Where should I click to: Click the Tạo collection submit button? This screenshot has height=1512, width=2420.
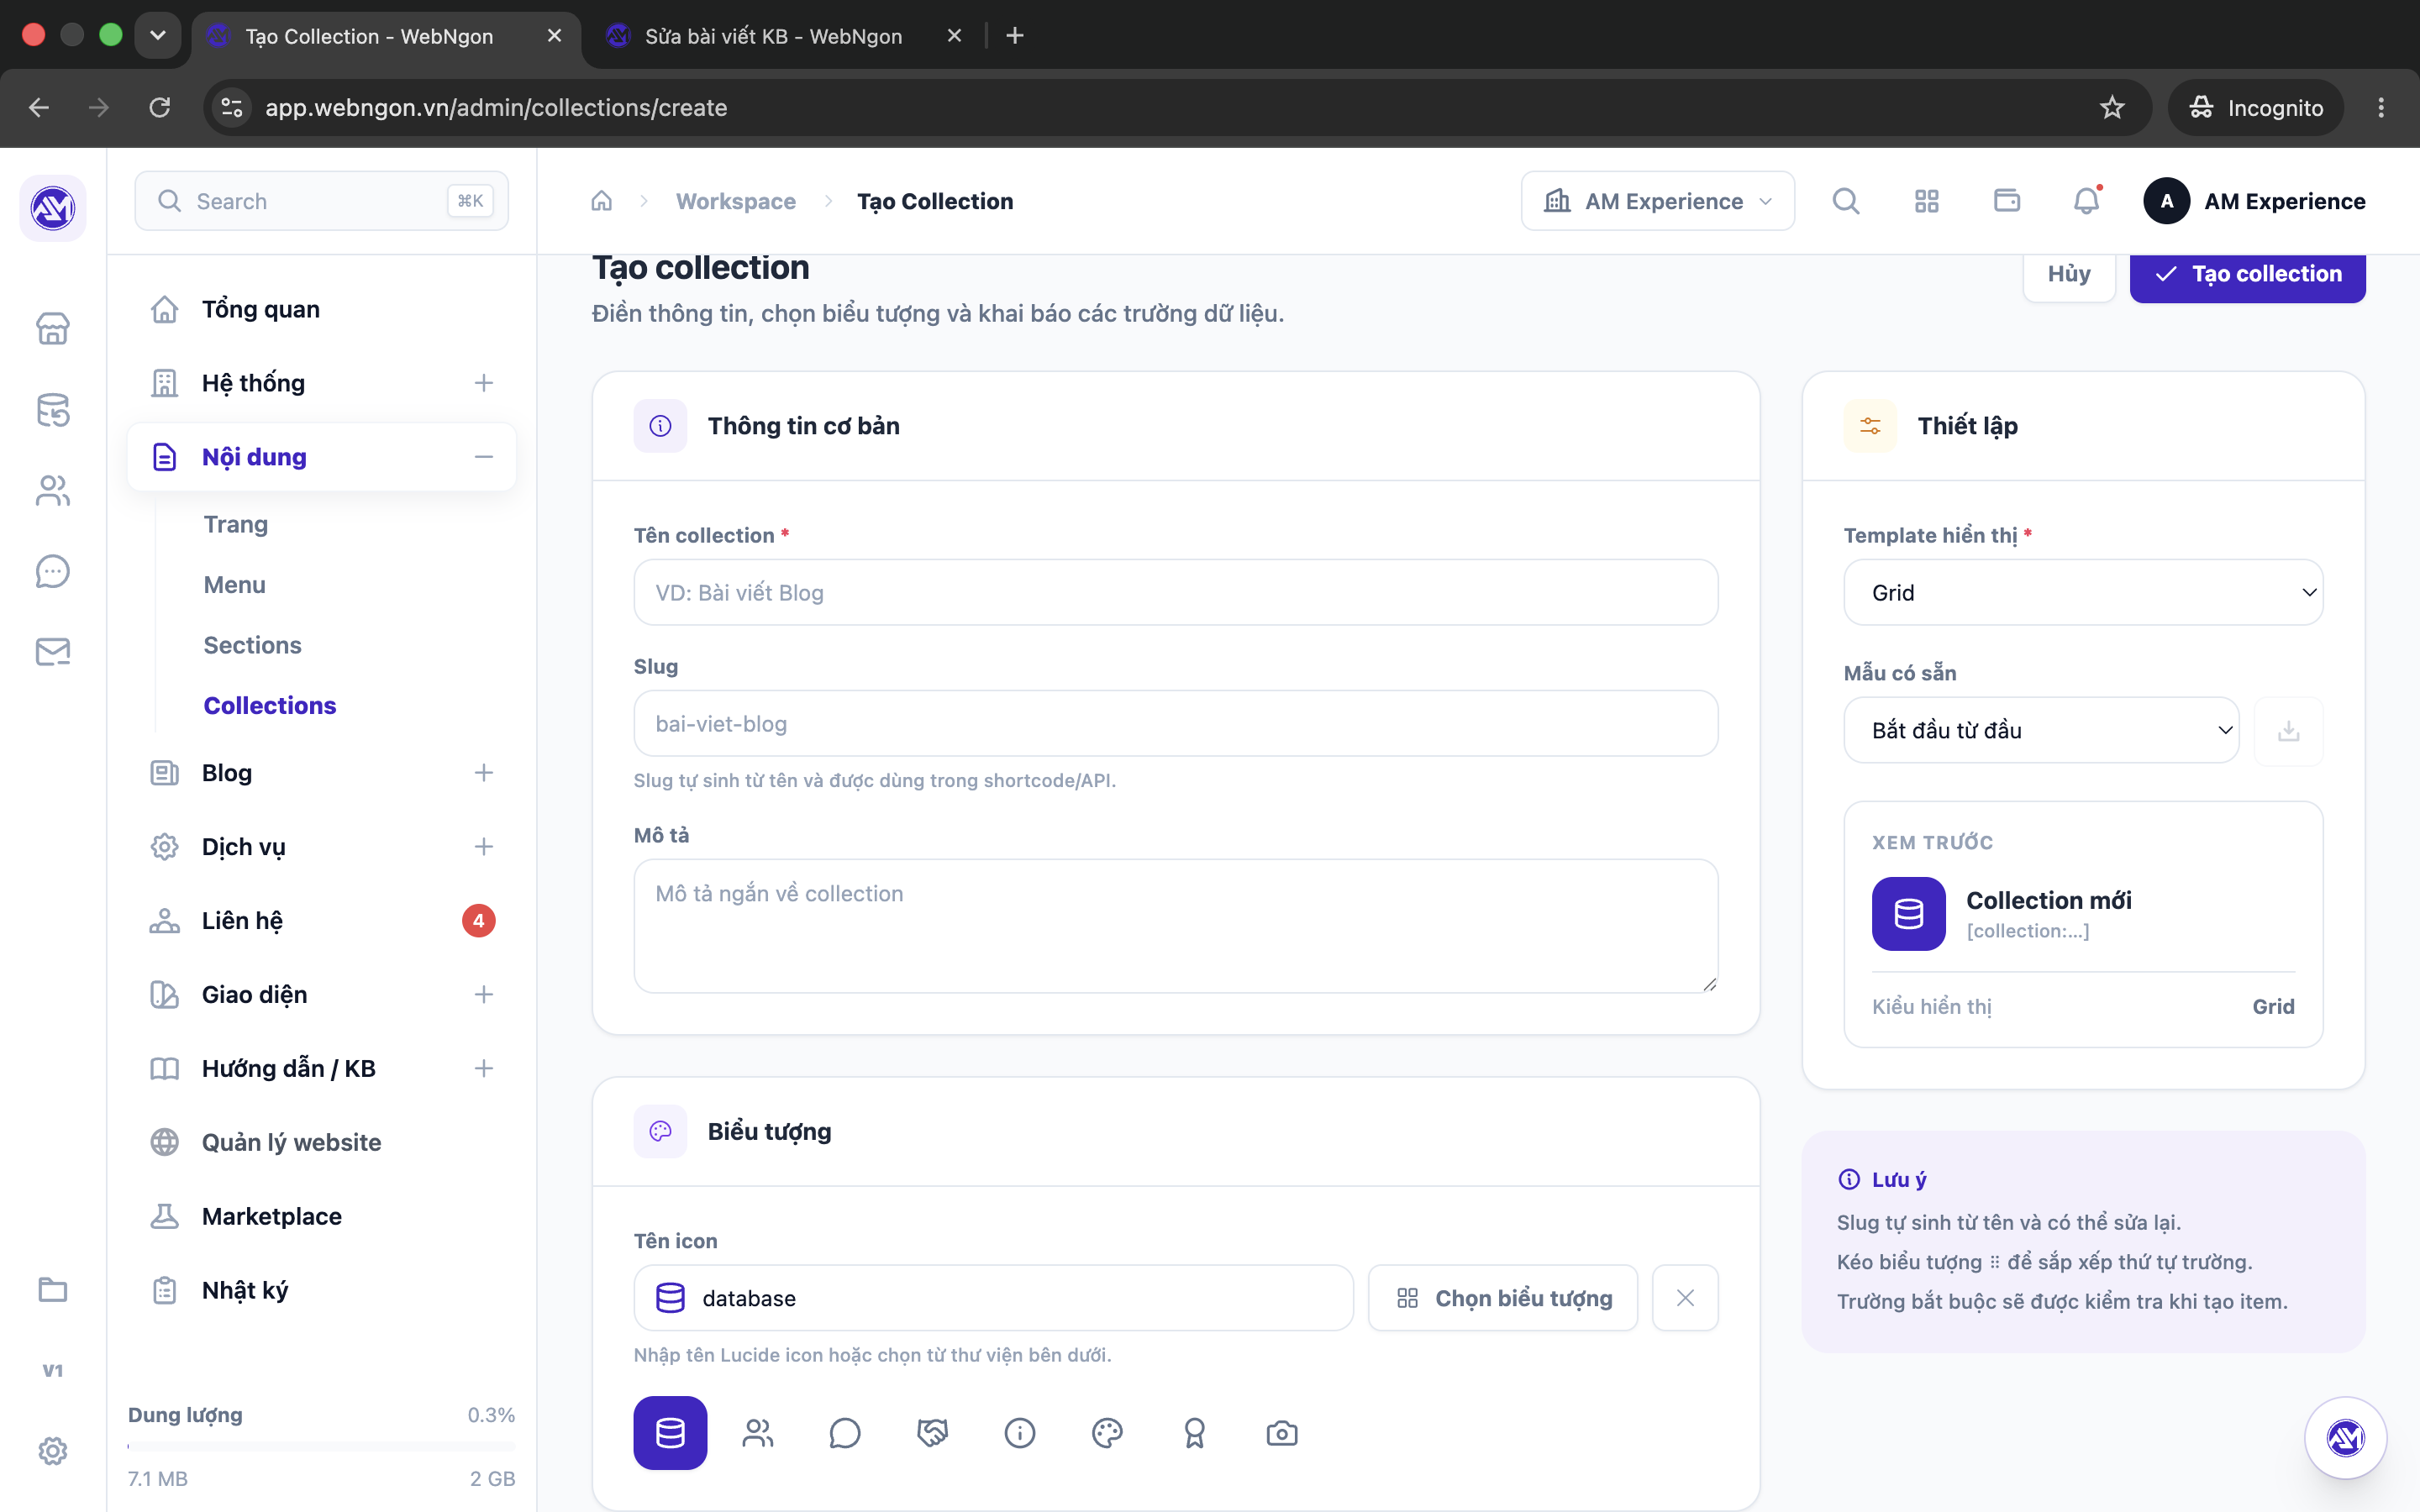(2247, 274)
